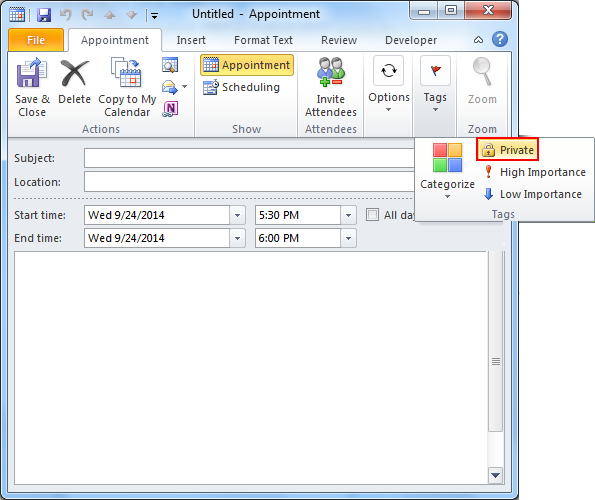Open the File tab
The width and height of the screenshot is (595, 500).
[36, 40]
